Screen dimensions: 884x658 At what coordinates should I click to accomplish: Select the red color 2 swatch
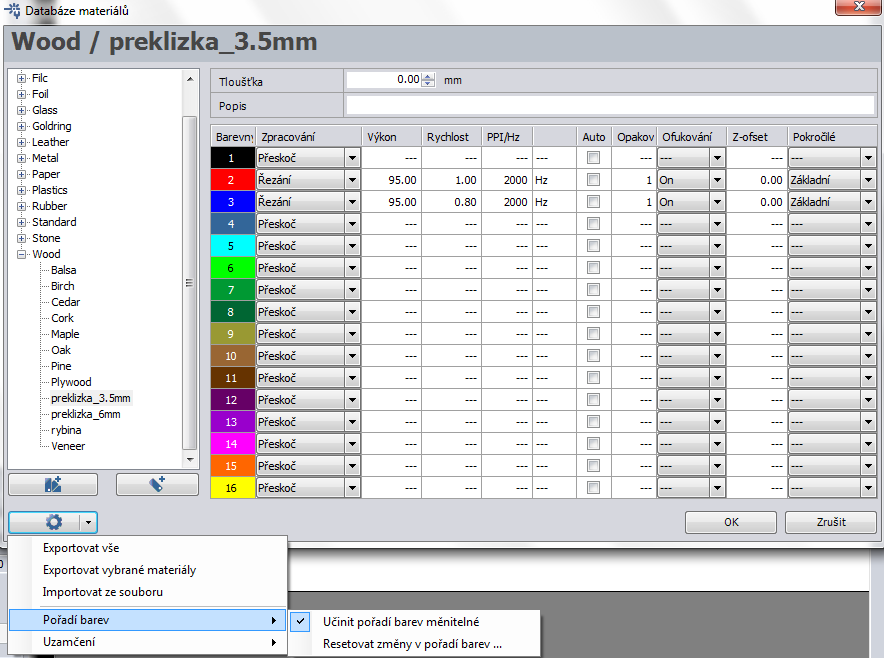(x=232, y=180)
